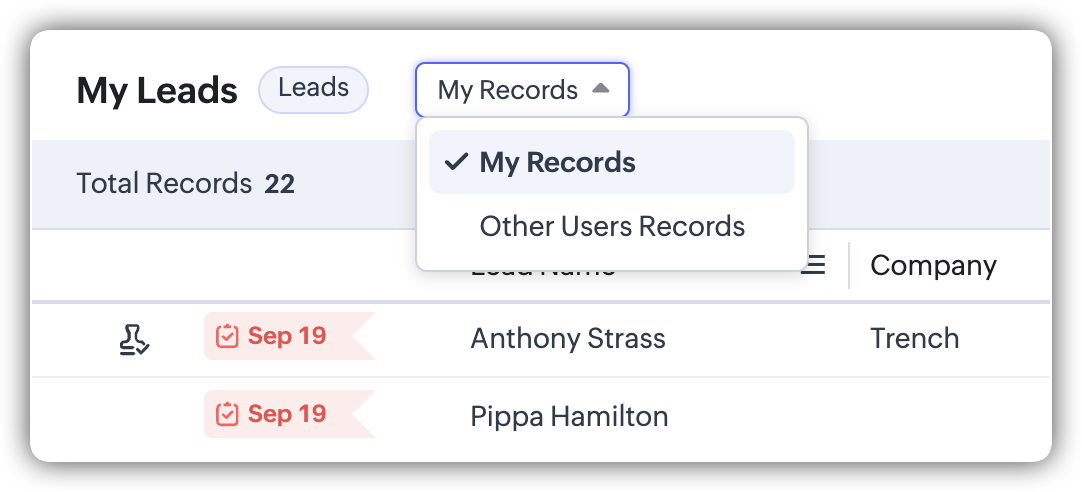Click the Trench company cell
The height and width of the screenshot is (492, 1082).
pos(914,338)
